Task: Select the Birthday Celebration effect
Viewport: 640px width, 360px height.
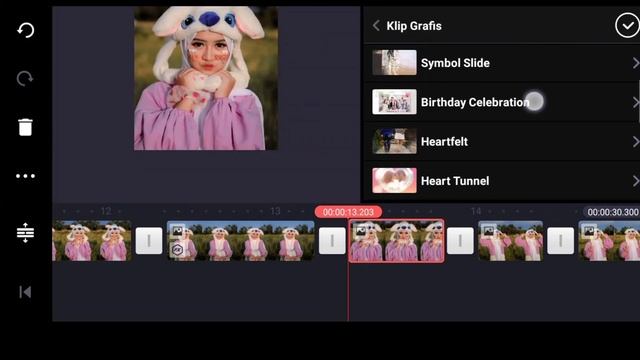Action: tap(502, 102)
